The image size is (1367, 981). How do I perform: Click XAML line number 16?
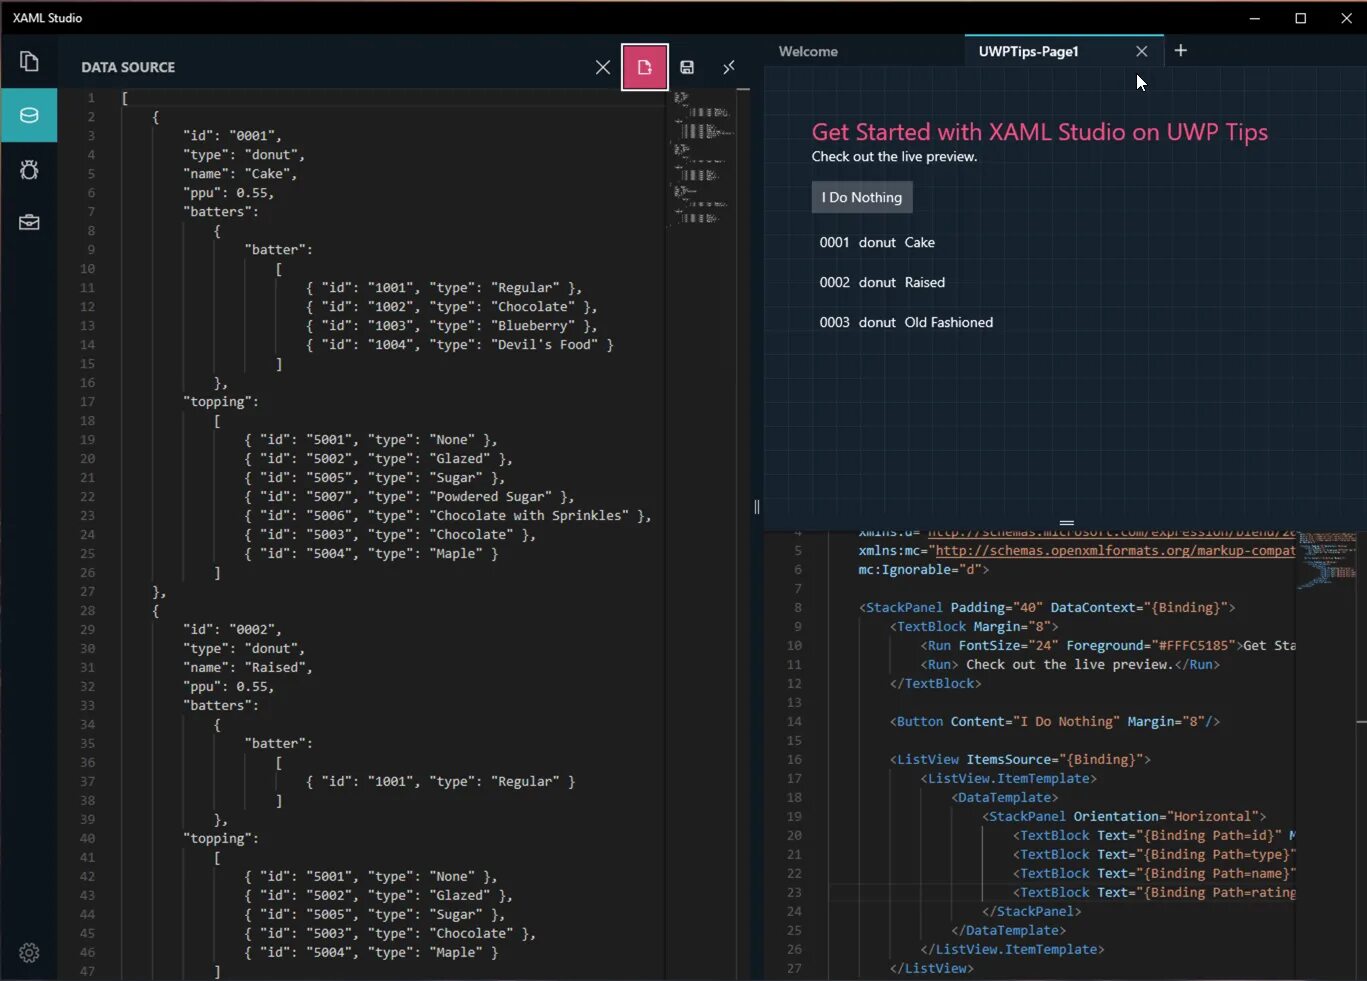coord(794,760)
